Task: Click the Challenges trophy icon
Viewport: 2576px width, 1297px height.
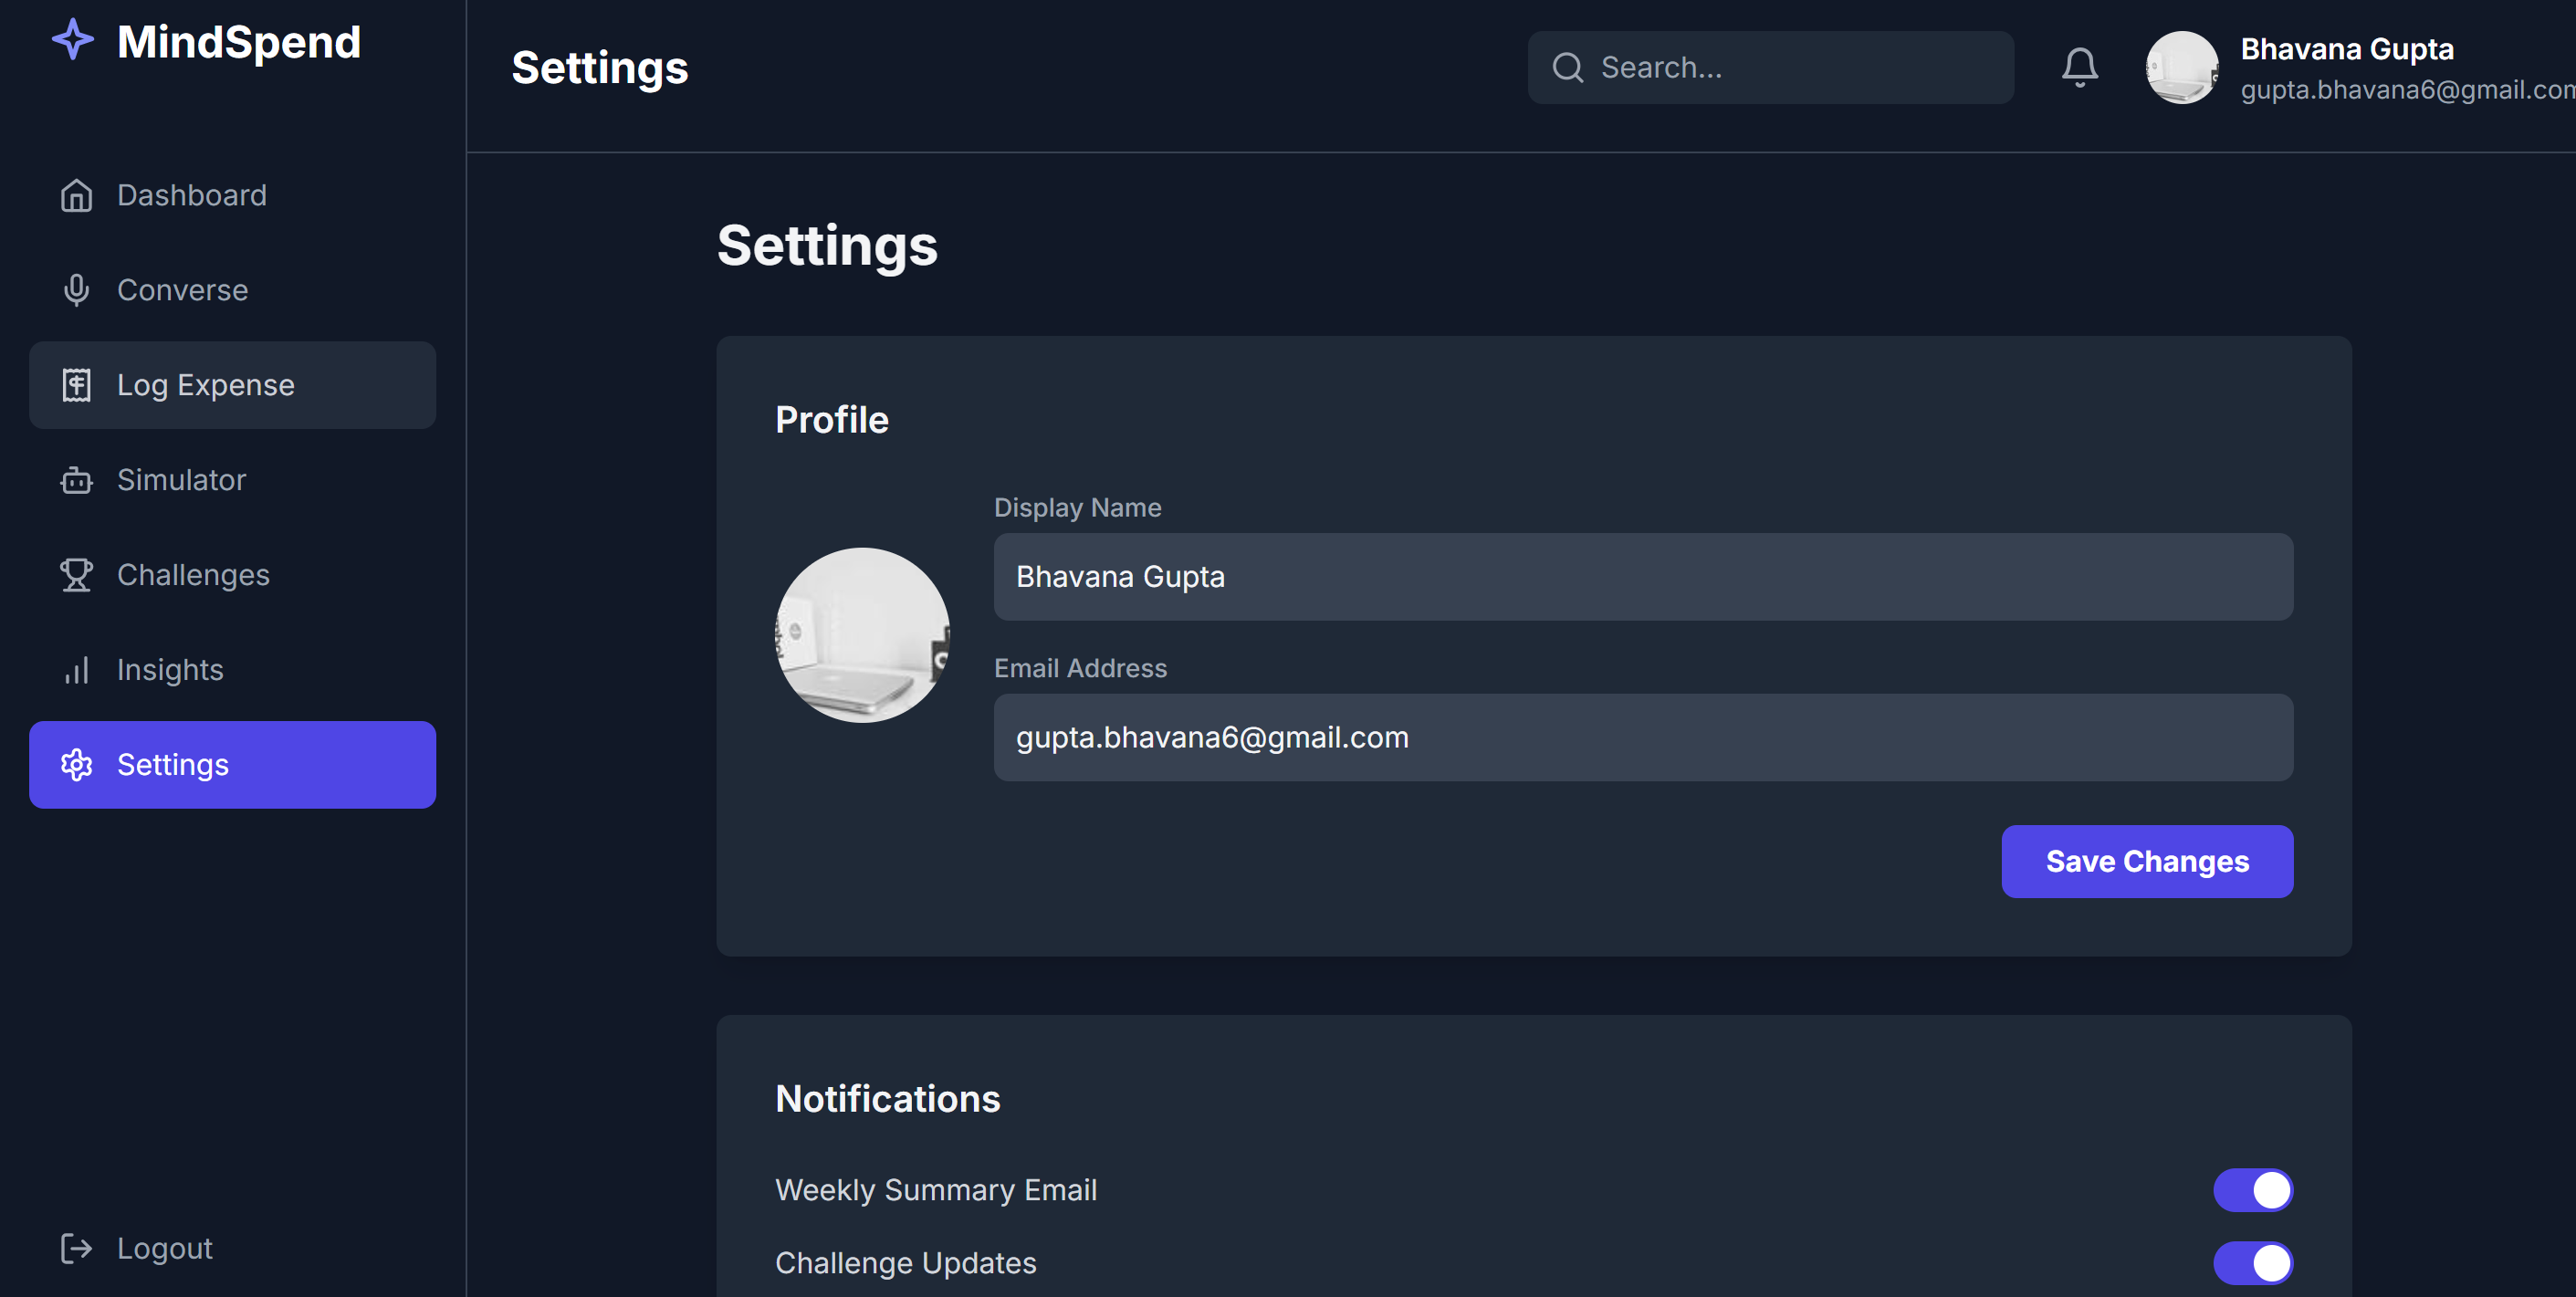Action: tap(76, 575)
